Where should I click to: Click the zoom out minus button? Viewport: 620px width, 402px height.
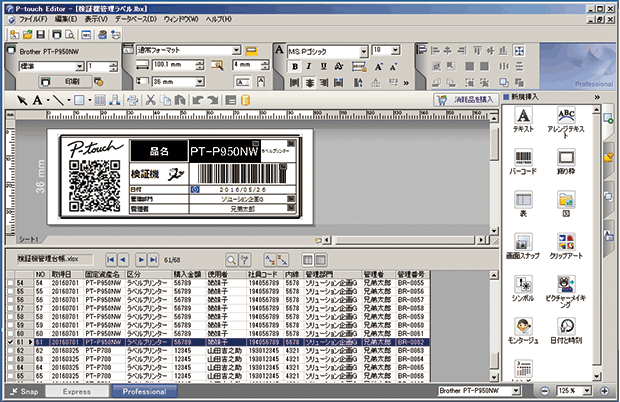tap(544, 391)
